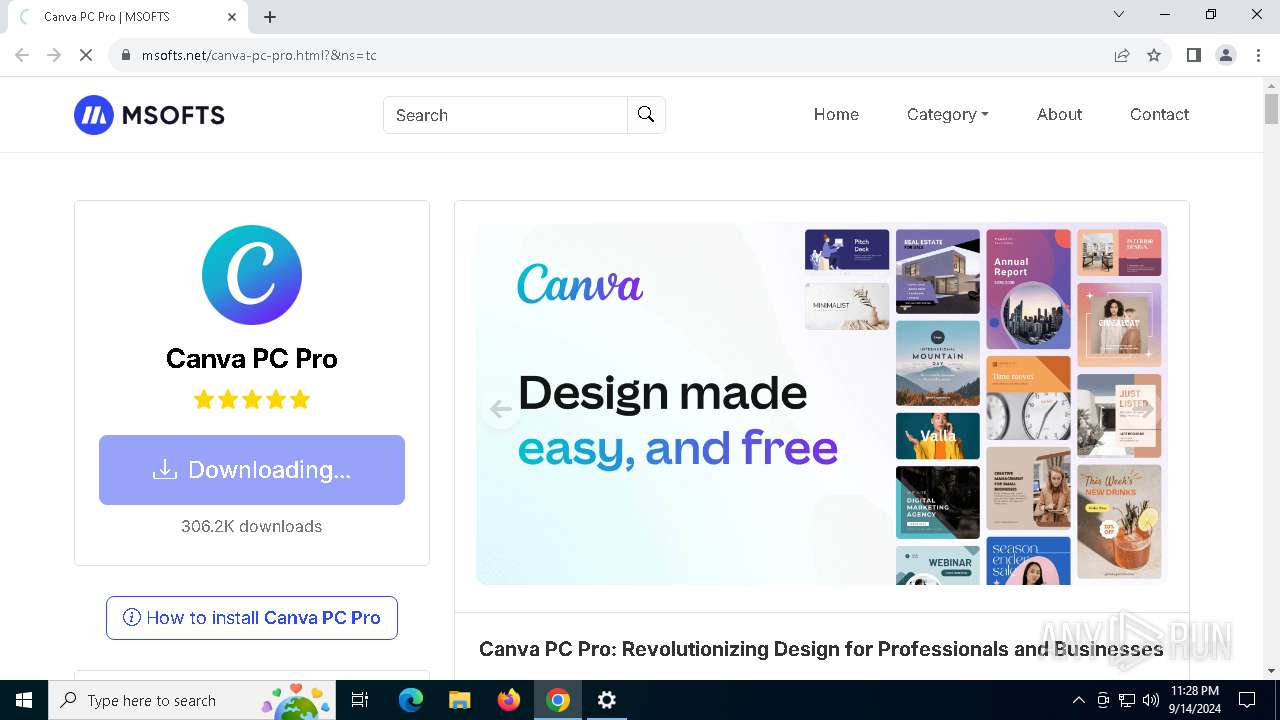Bookmark this page with star icon

point(1154,55)
